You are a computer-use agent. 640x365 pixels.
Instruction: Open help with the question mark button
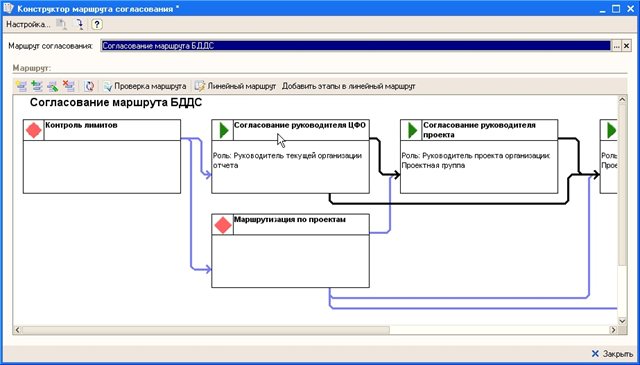96,24
